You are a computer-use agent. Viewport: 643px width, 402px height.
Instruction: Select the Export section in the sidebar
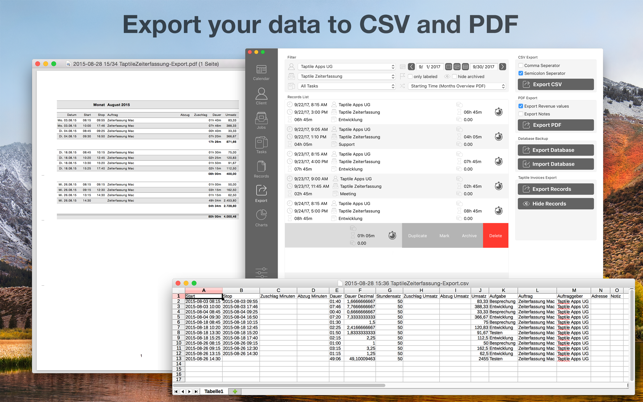(261, 194)
